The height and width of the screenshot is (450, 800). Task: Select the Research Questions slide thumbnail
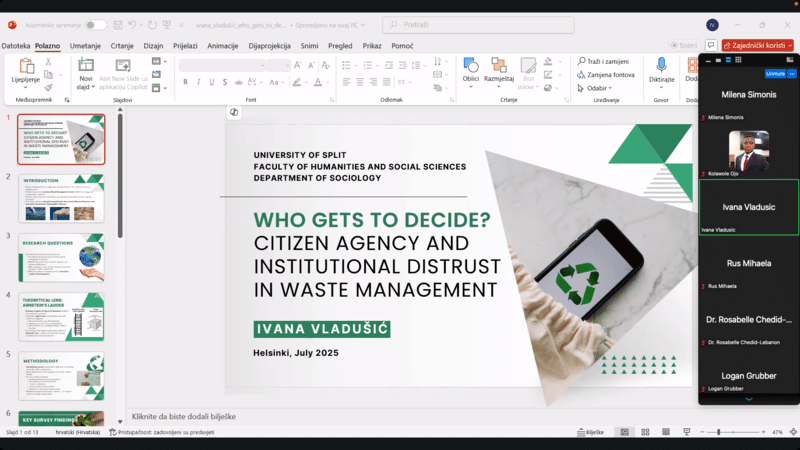pos(61,257)
